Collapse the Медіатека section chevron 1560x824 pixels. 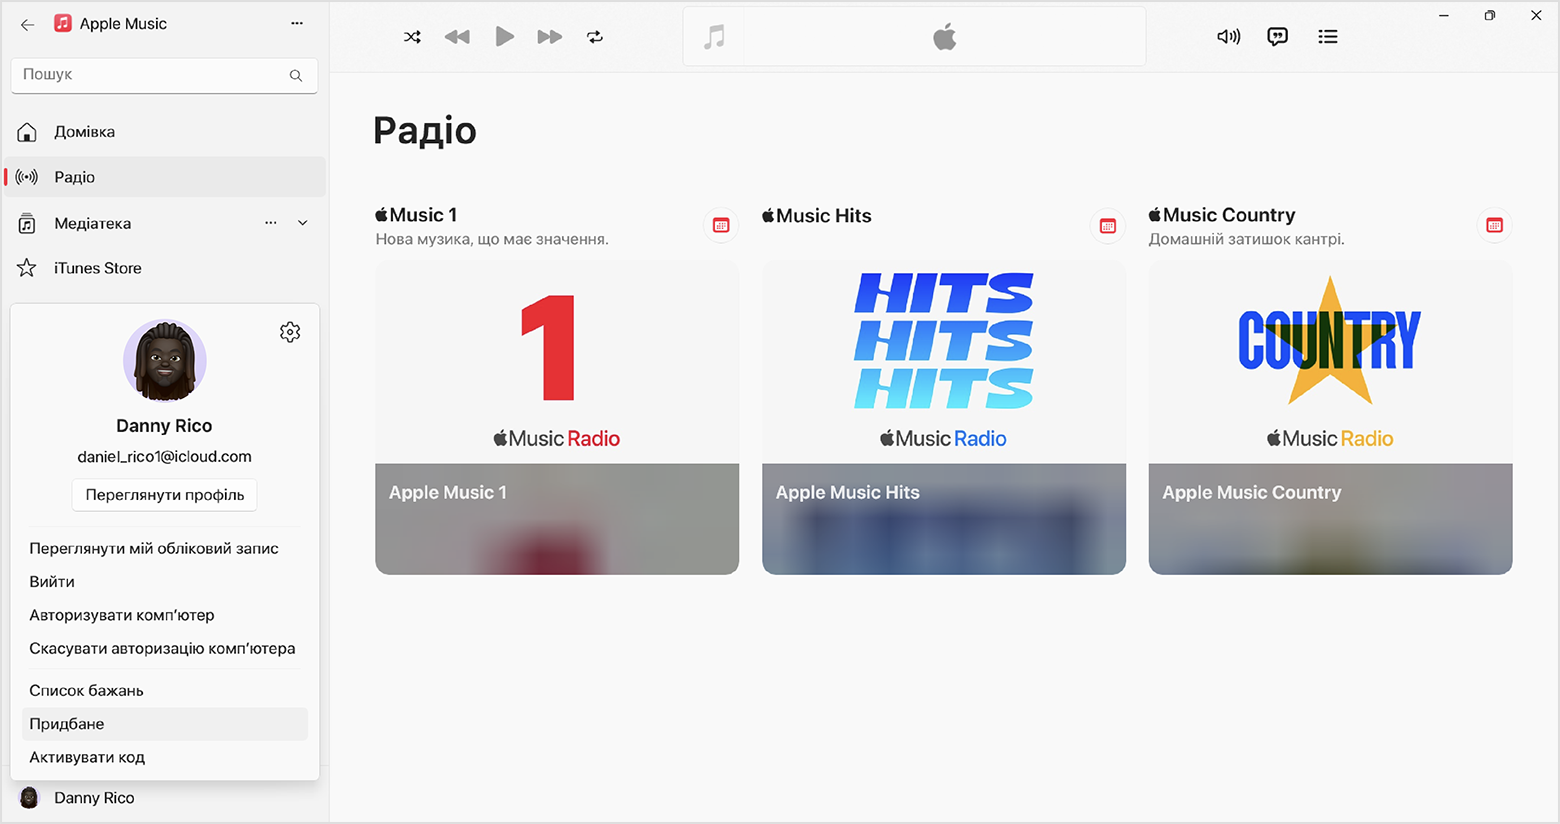tap(303, 223)
